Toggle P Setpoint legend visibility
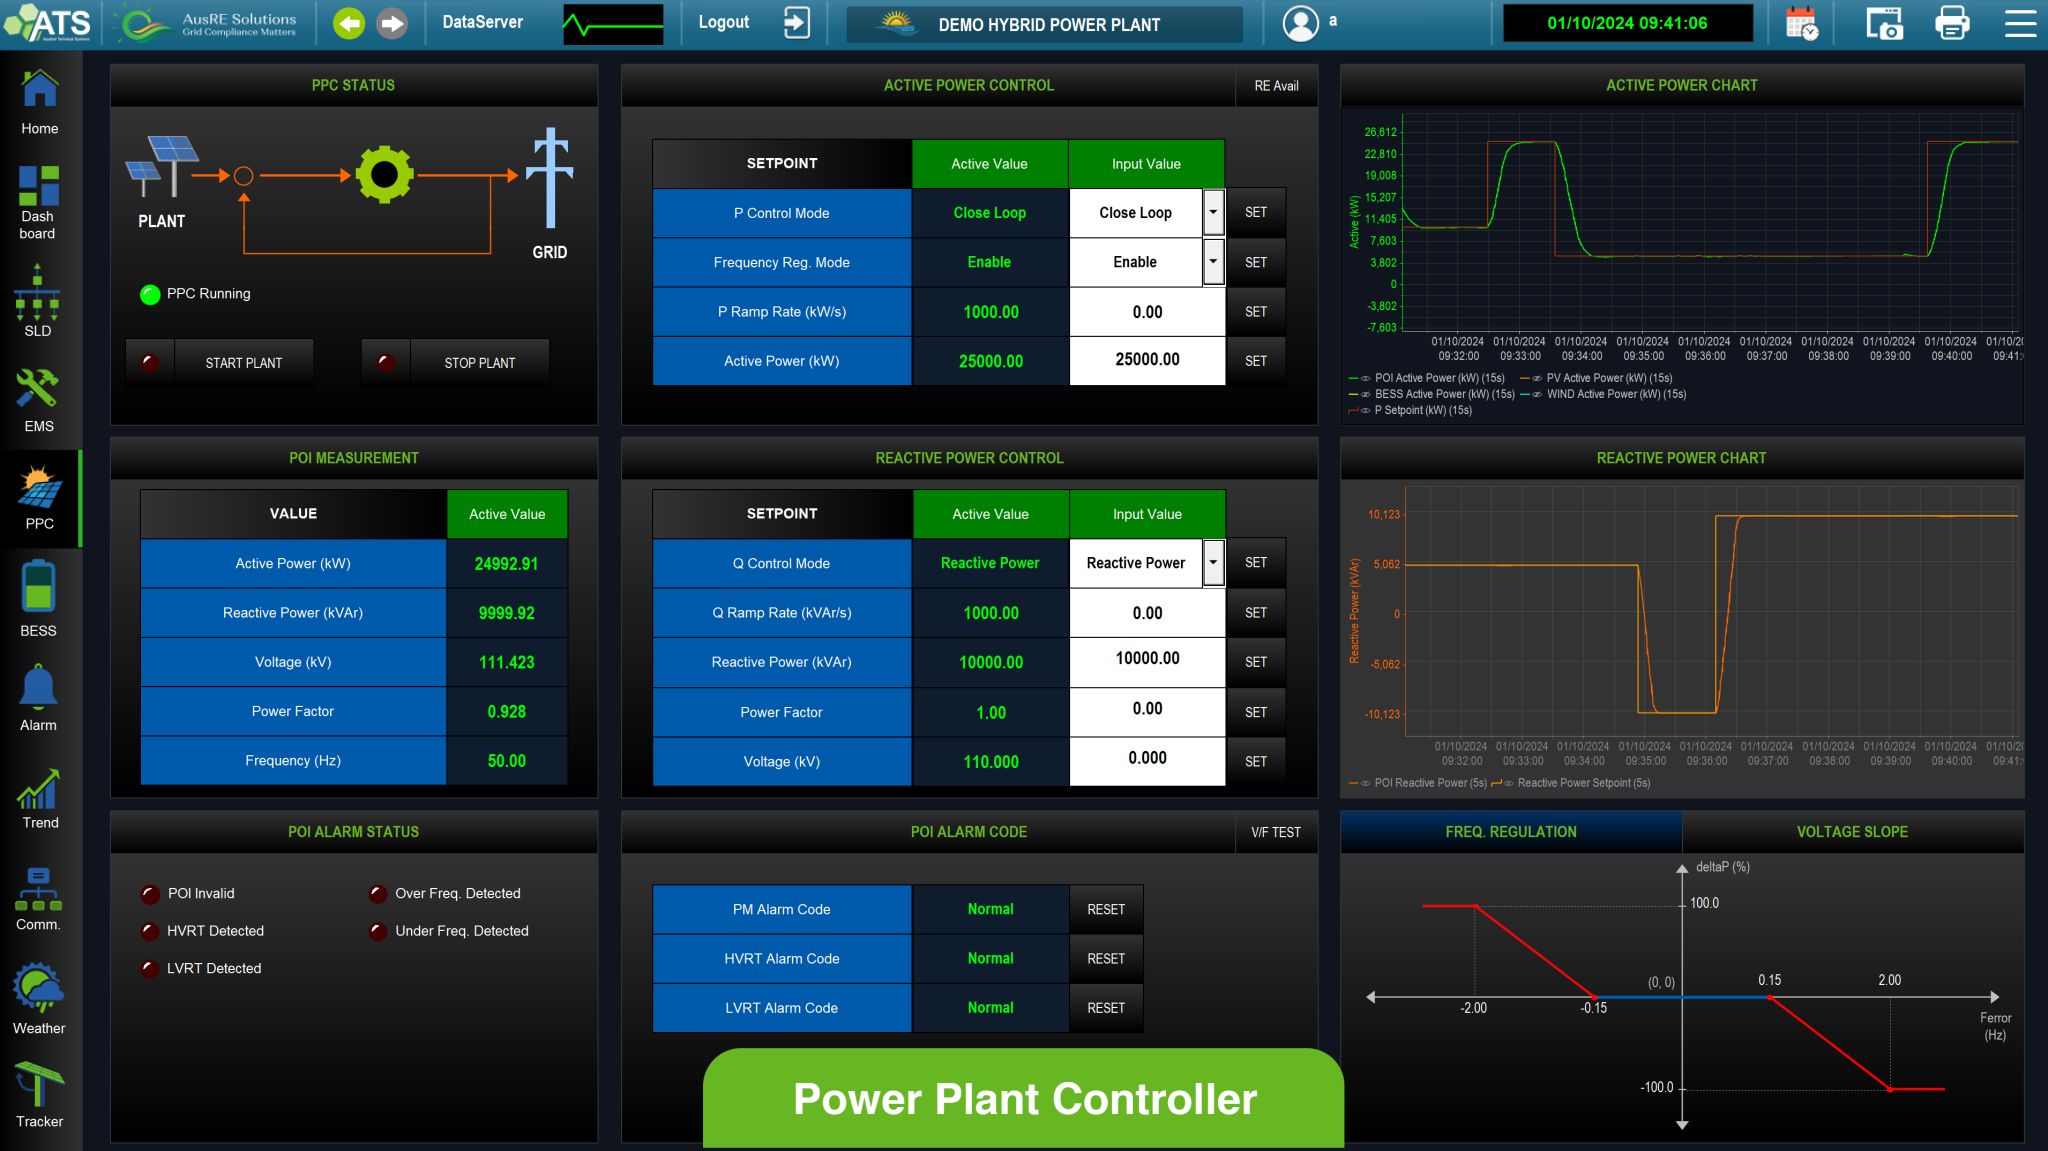 click(1365, 411)
